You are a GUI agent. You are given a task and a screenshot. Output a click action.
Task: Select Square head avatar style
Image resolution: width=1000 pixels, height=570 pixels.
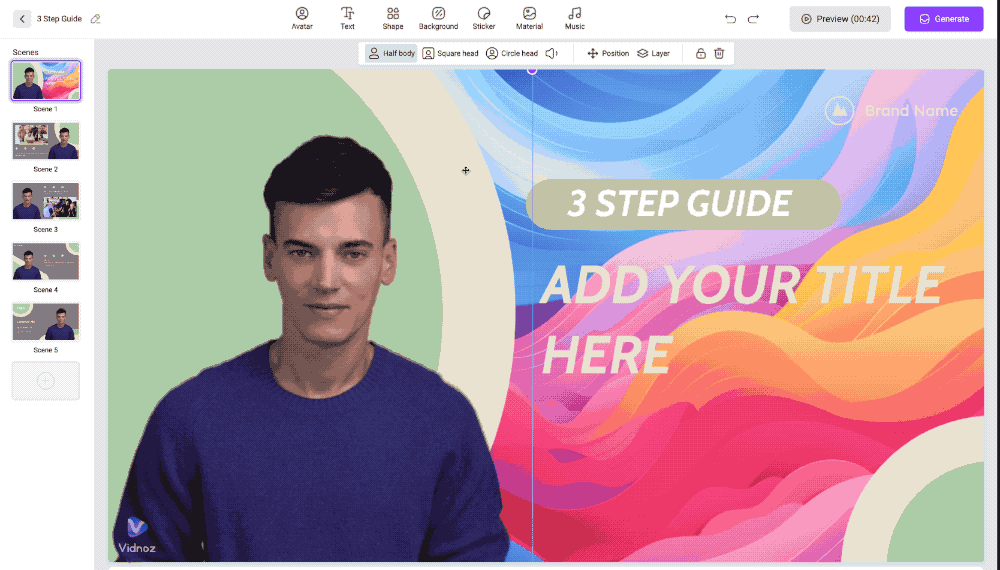coord(450,54)
